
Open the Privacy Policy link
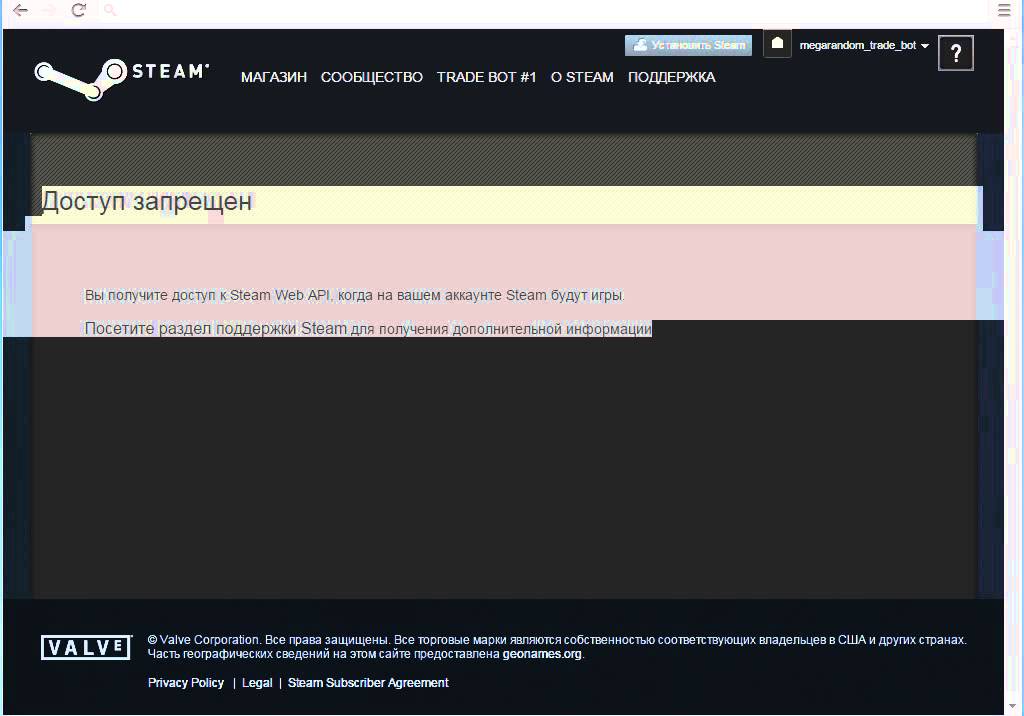pyautogui.click(x=185, y=683)
